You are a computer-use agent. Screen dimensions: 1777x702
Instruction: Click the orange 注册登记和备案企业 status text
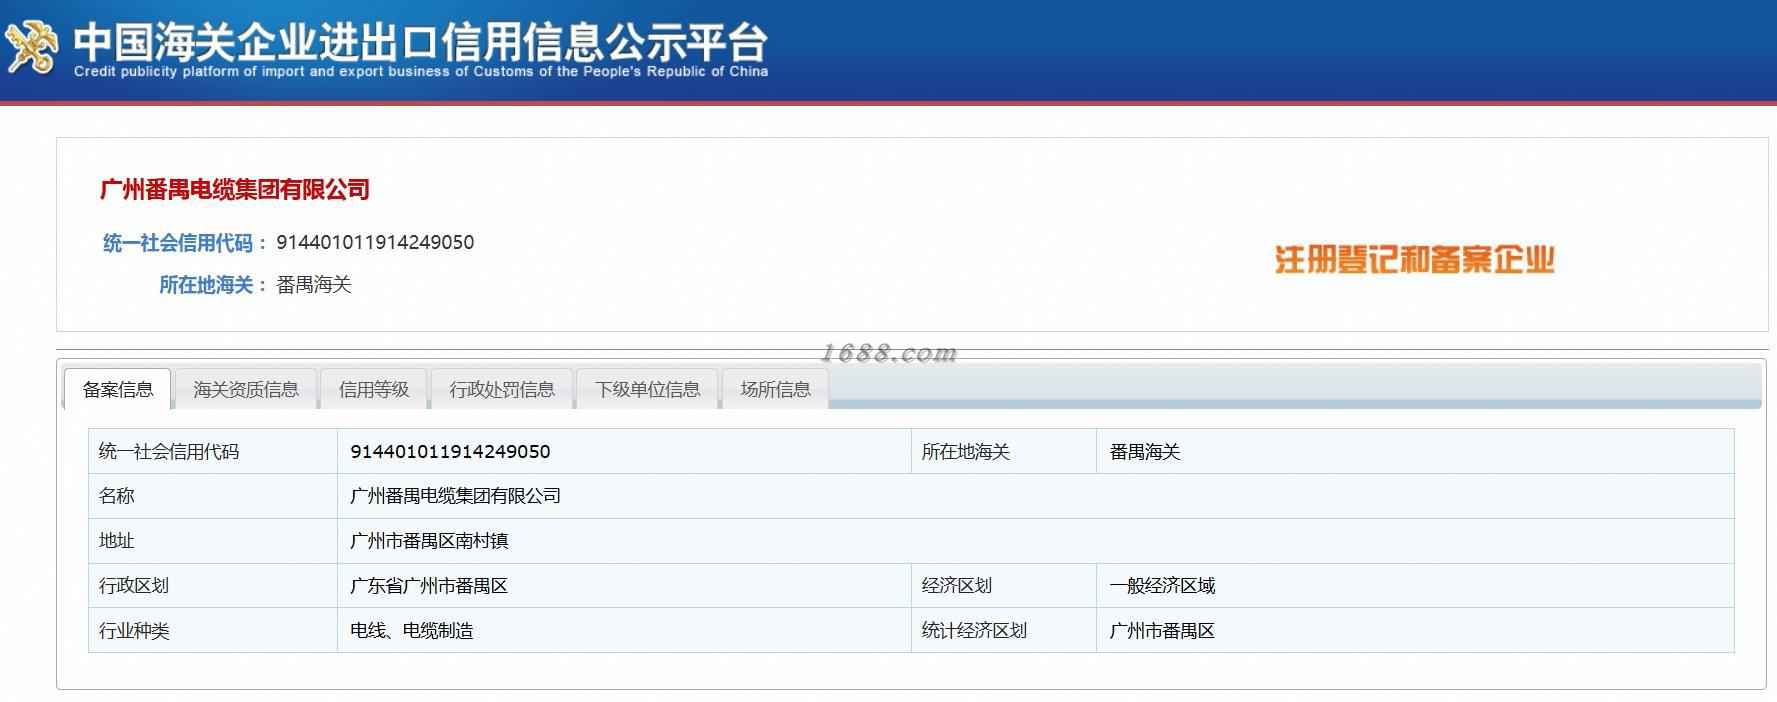tap(1415, 260)
